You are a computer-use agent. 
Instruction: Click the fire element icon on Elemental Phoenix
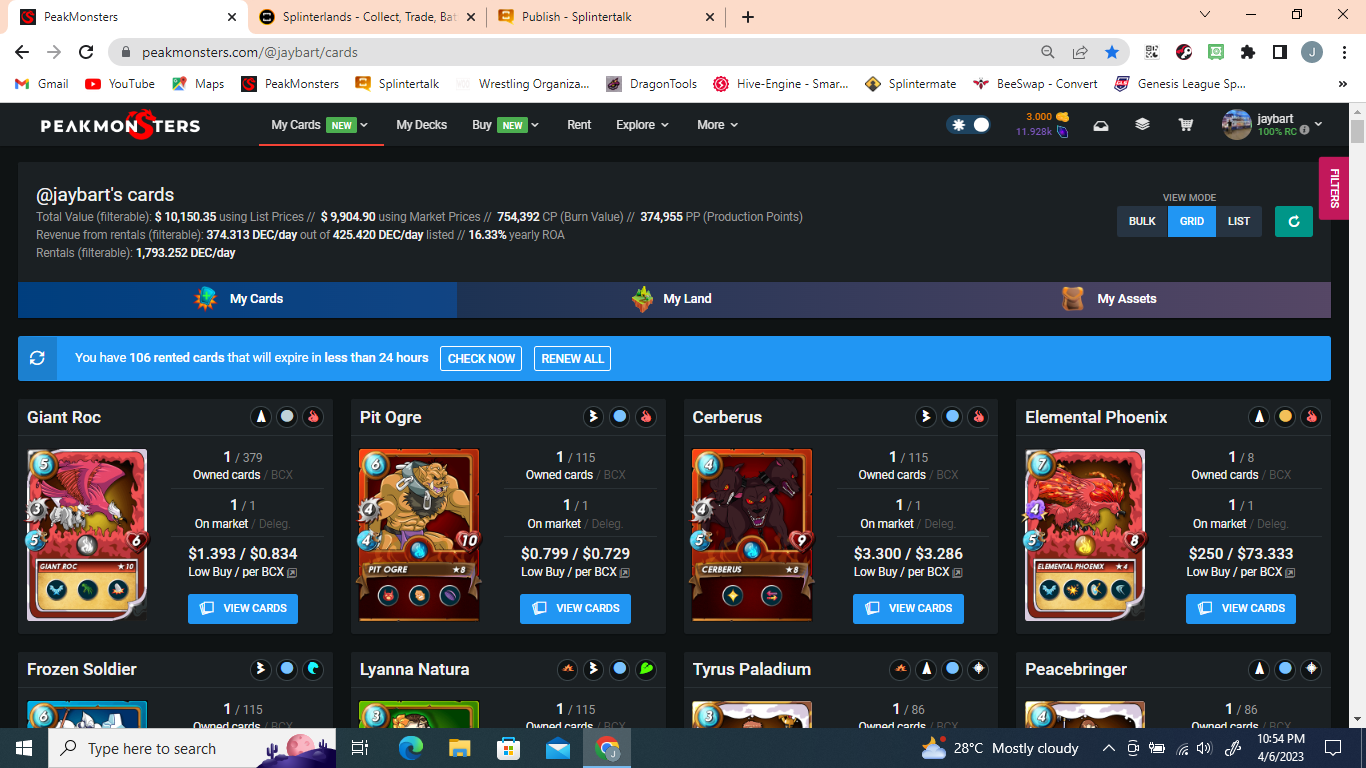(1311, 417)
